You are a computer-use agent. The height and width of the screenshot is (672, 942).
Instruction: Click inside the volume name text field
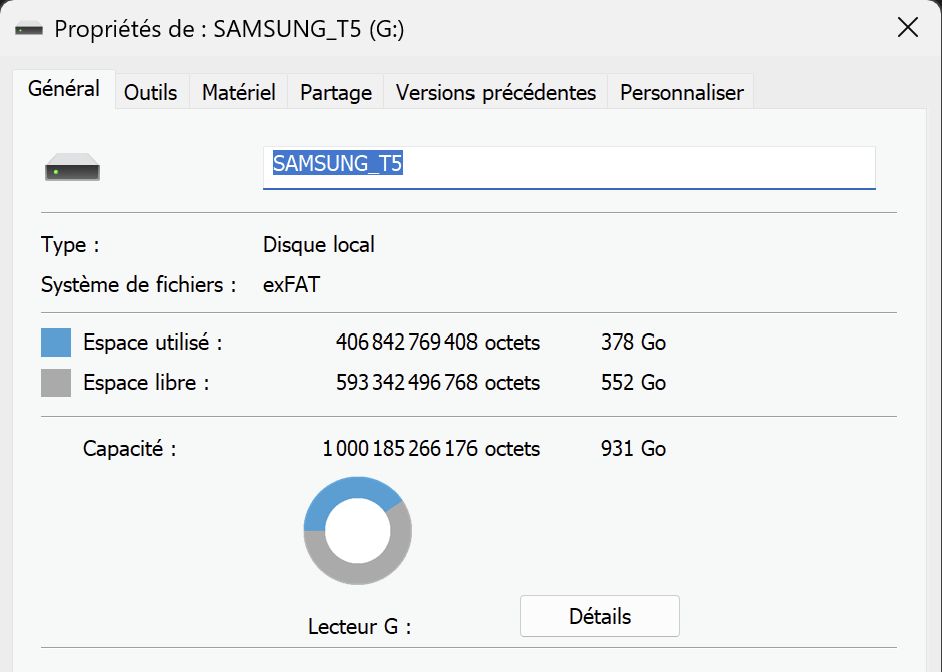[570, 168]
